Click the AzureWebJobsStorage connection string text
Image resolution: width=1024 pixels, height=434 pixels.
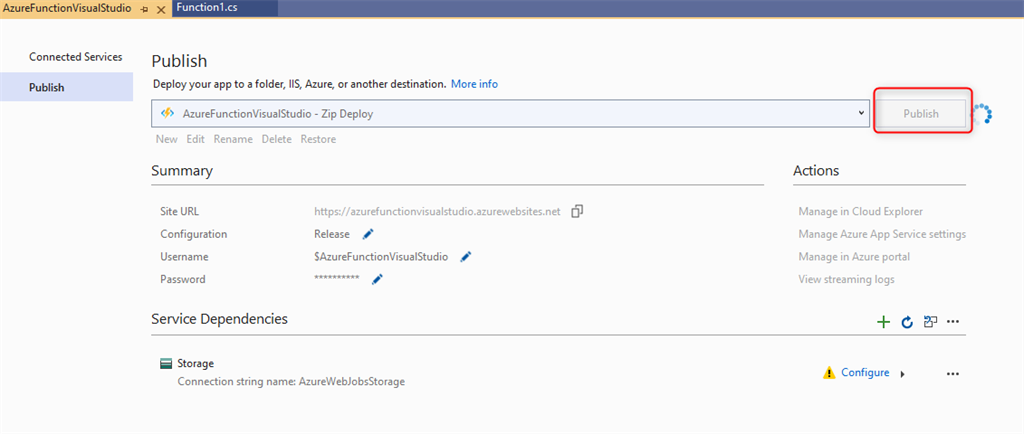click(291, 382)
